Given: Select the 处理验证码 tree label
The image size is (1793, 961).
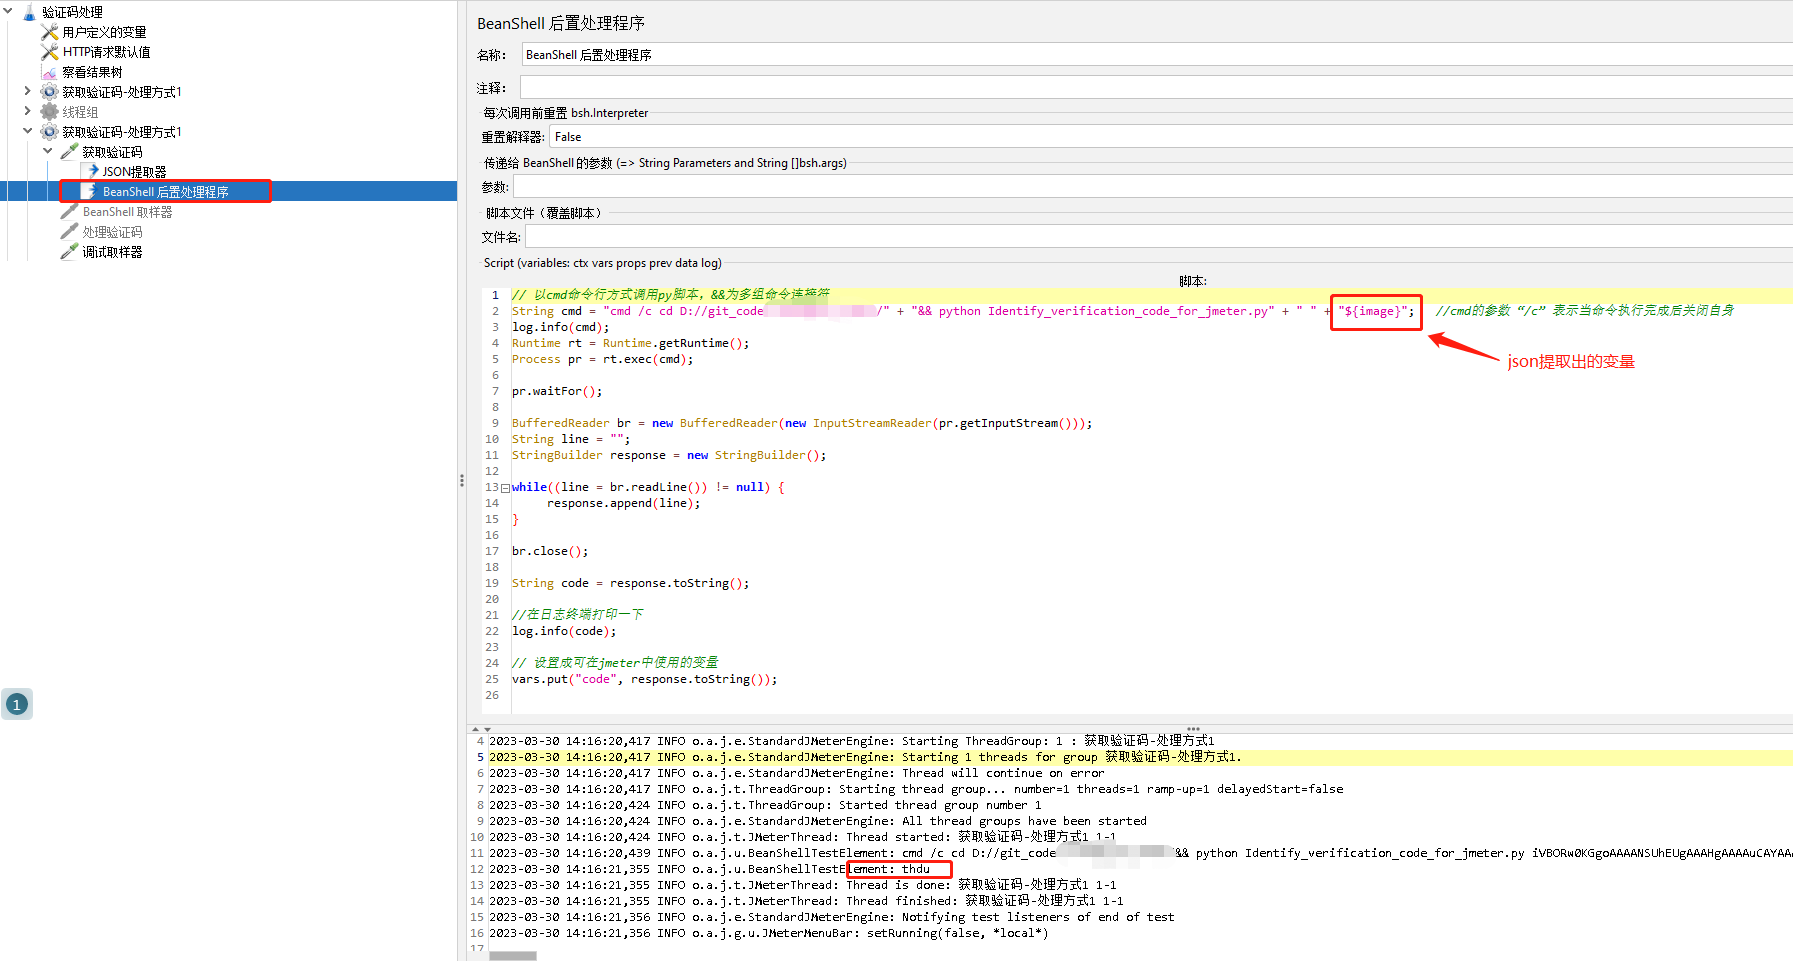Looking at the screenshot, I should pyautogui.click(x=112, y=232).
